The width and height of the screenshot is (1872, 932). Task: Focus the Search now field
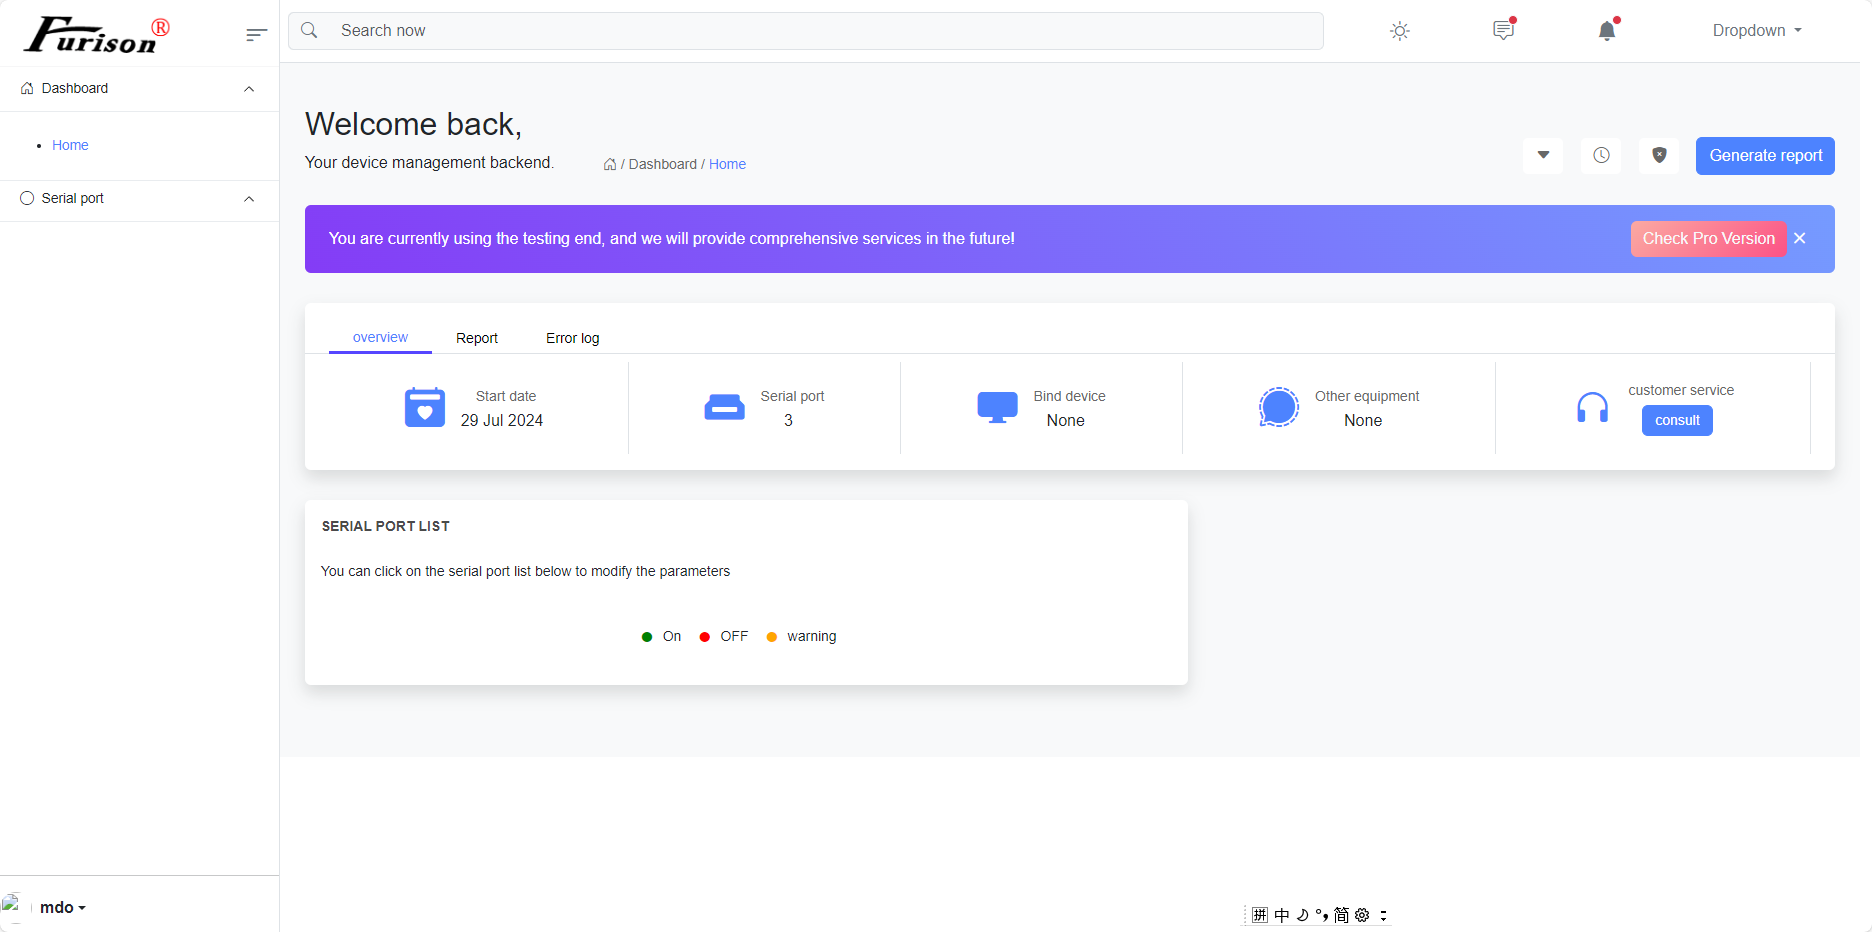coord(806,31)
